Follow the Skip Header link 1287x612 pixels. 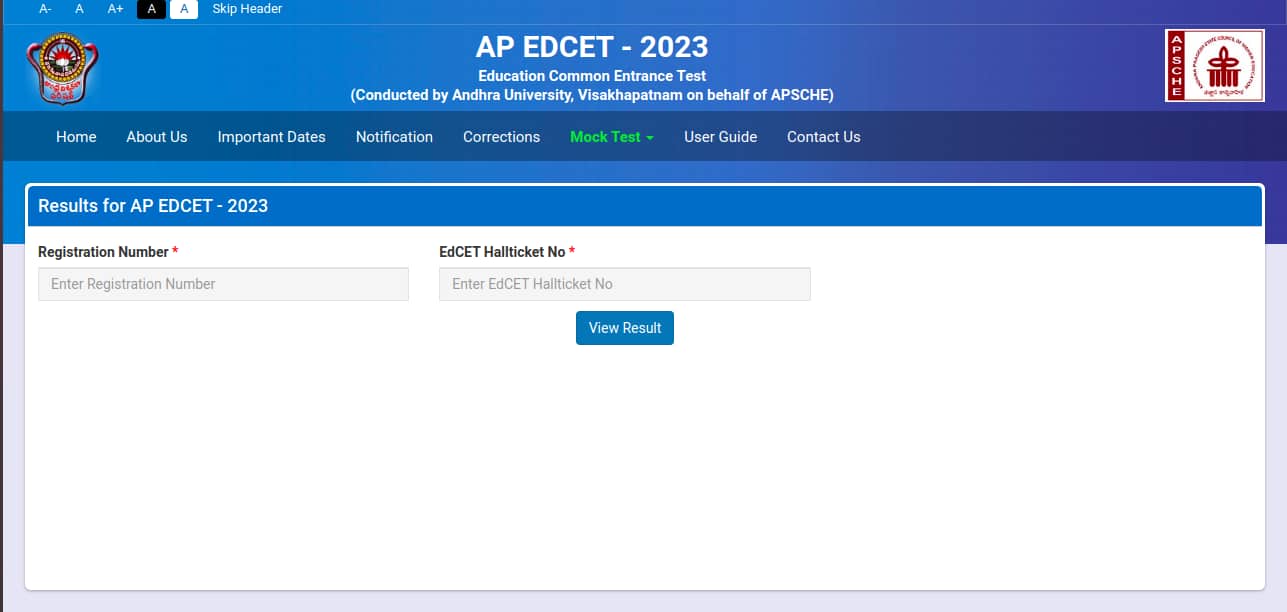coord(247,9)
